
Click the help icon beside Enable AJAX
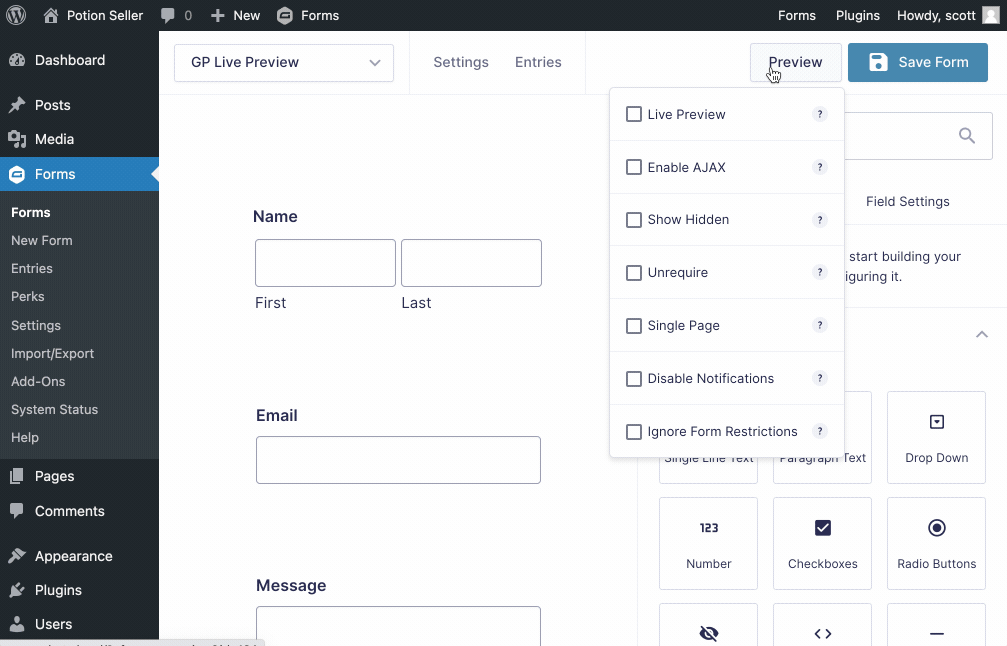click(819, 167)
